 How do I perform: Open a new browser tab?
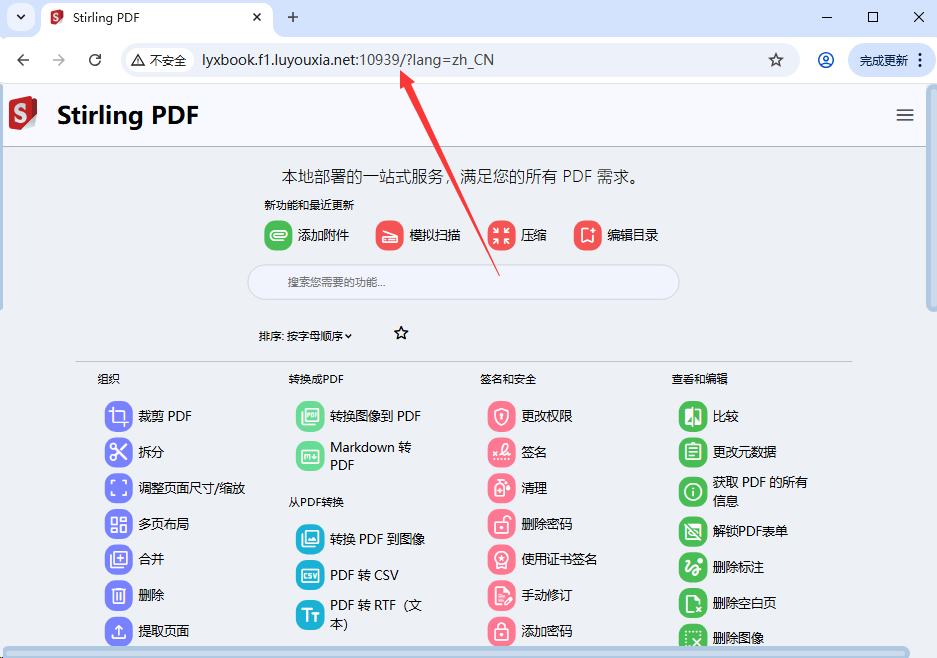point(293,17)
